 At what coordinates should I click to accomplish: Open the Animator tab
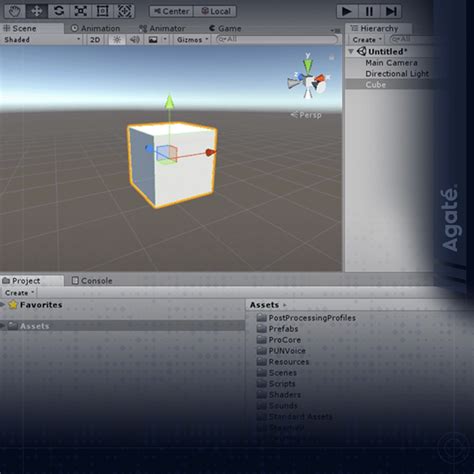point(162,28)
